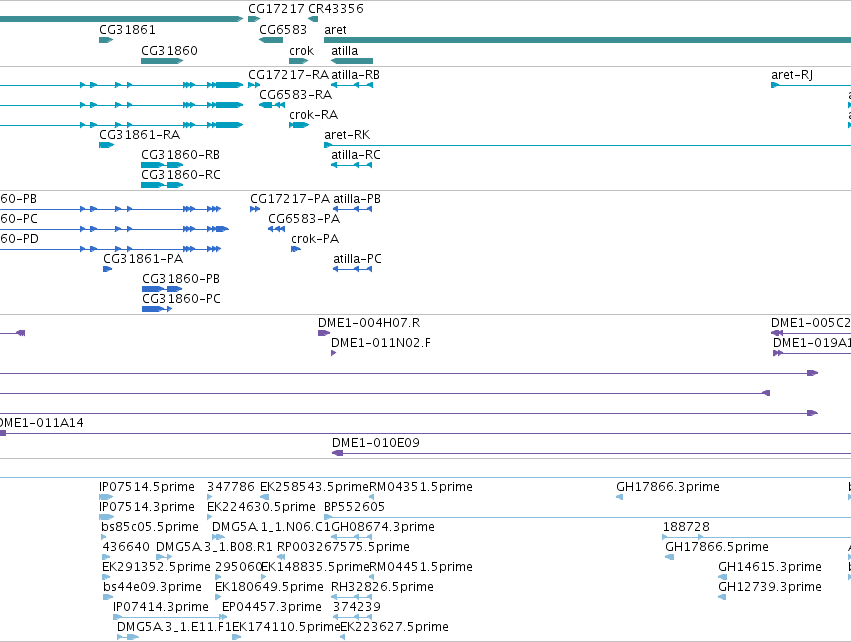Select transcript CG17217-RA
Image resolution: width=851 pixels, height=642 pixels.
[254, 85]
